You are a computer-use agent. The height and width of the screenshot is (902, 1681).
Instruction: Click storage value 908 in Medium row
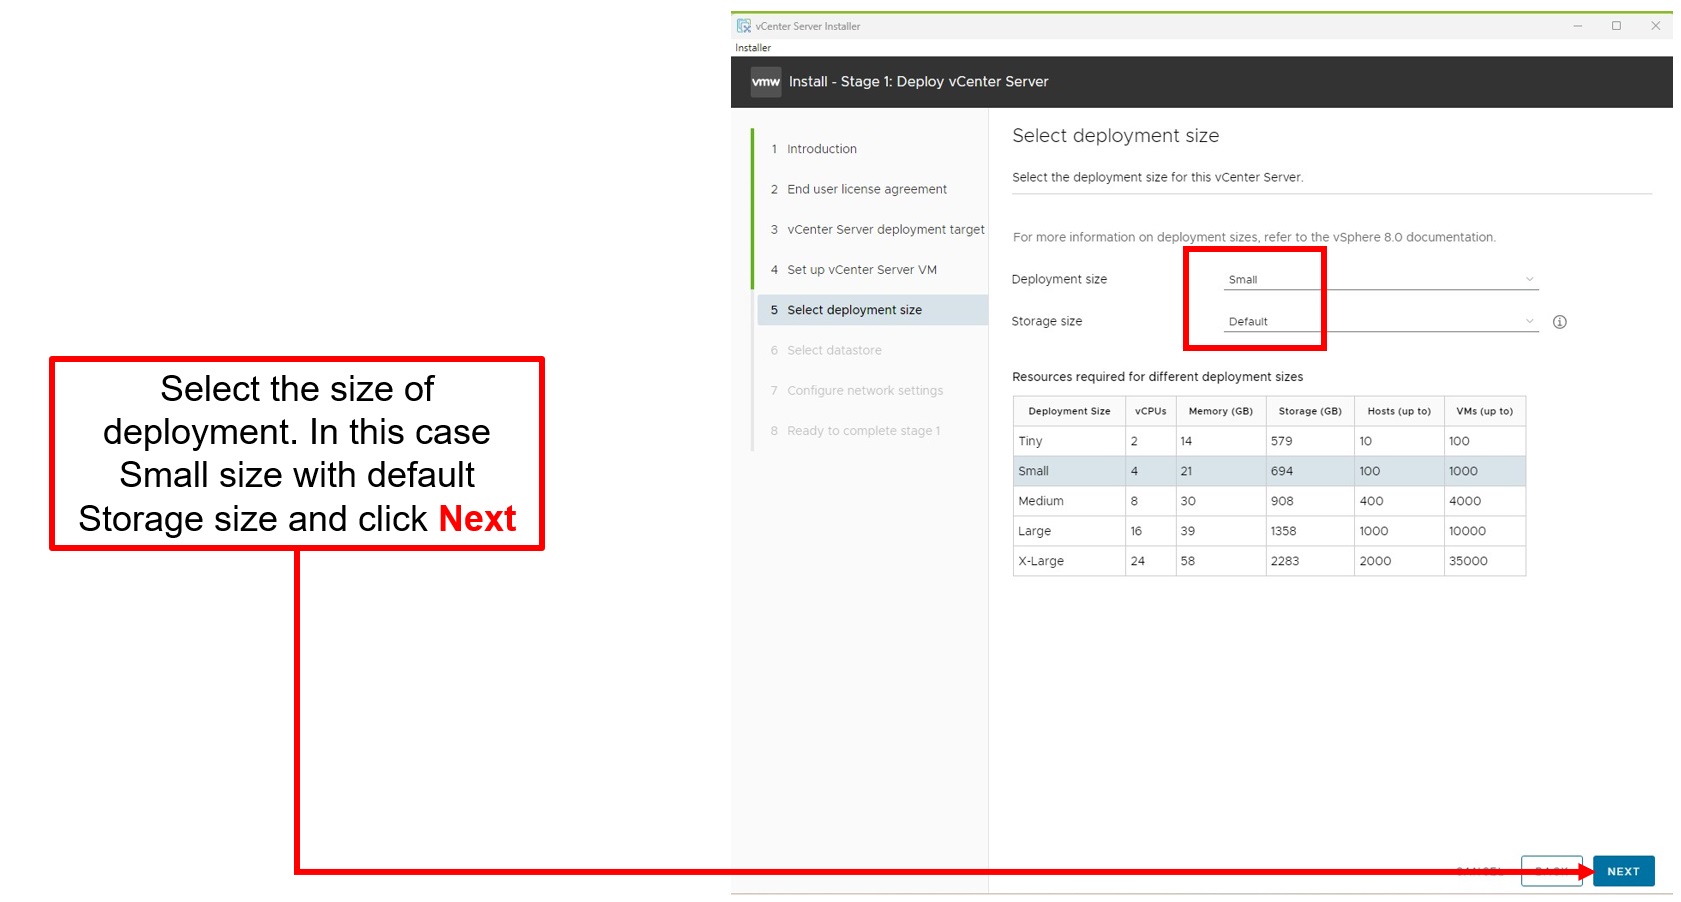[x=1310, y=501]
